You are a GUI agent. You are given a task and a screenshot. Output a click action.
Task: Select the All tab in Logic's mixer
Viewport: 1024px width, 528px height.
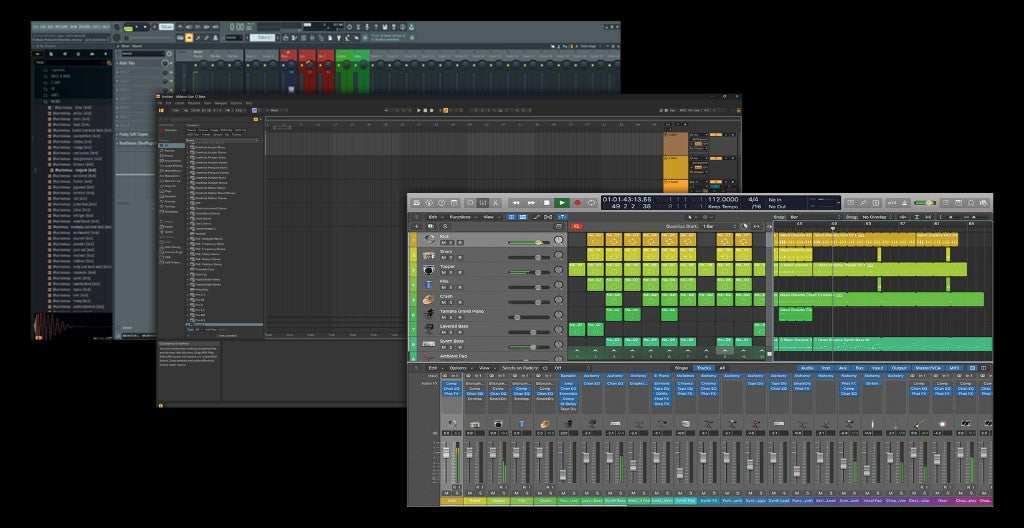[722, 368]
